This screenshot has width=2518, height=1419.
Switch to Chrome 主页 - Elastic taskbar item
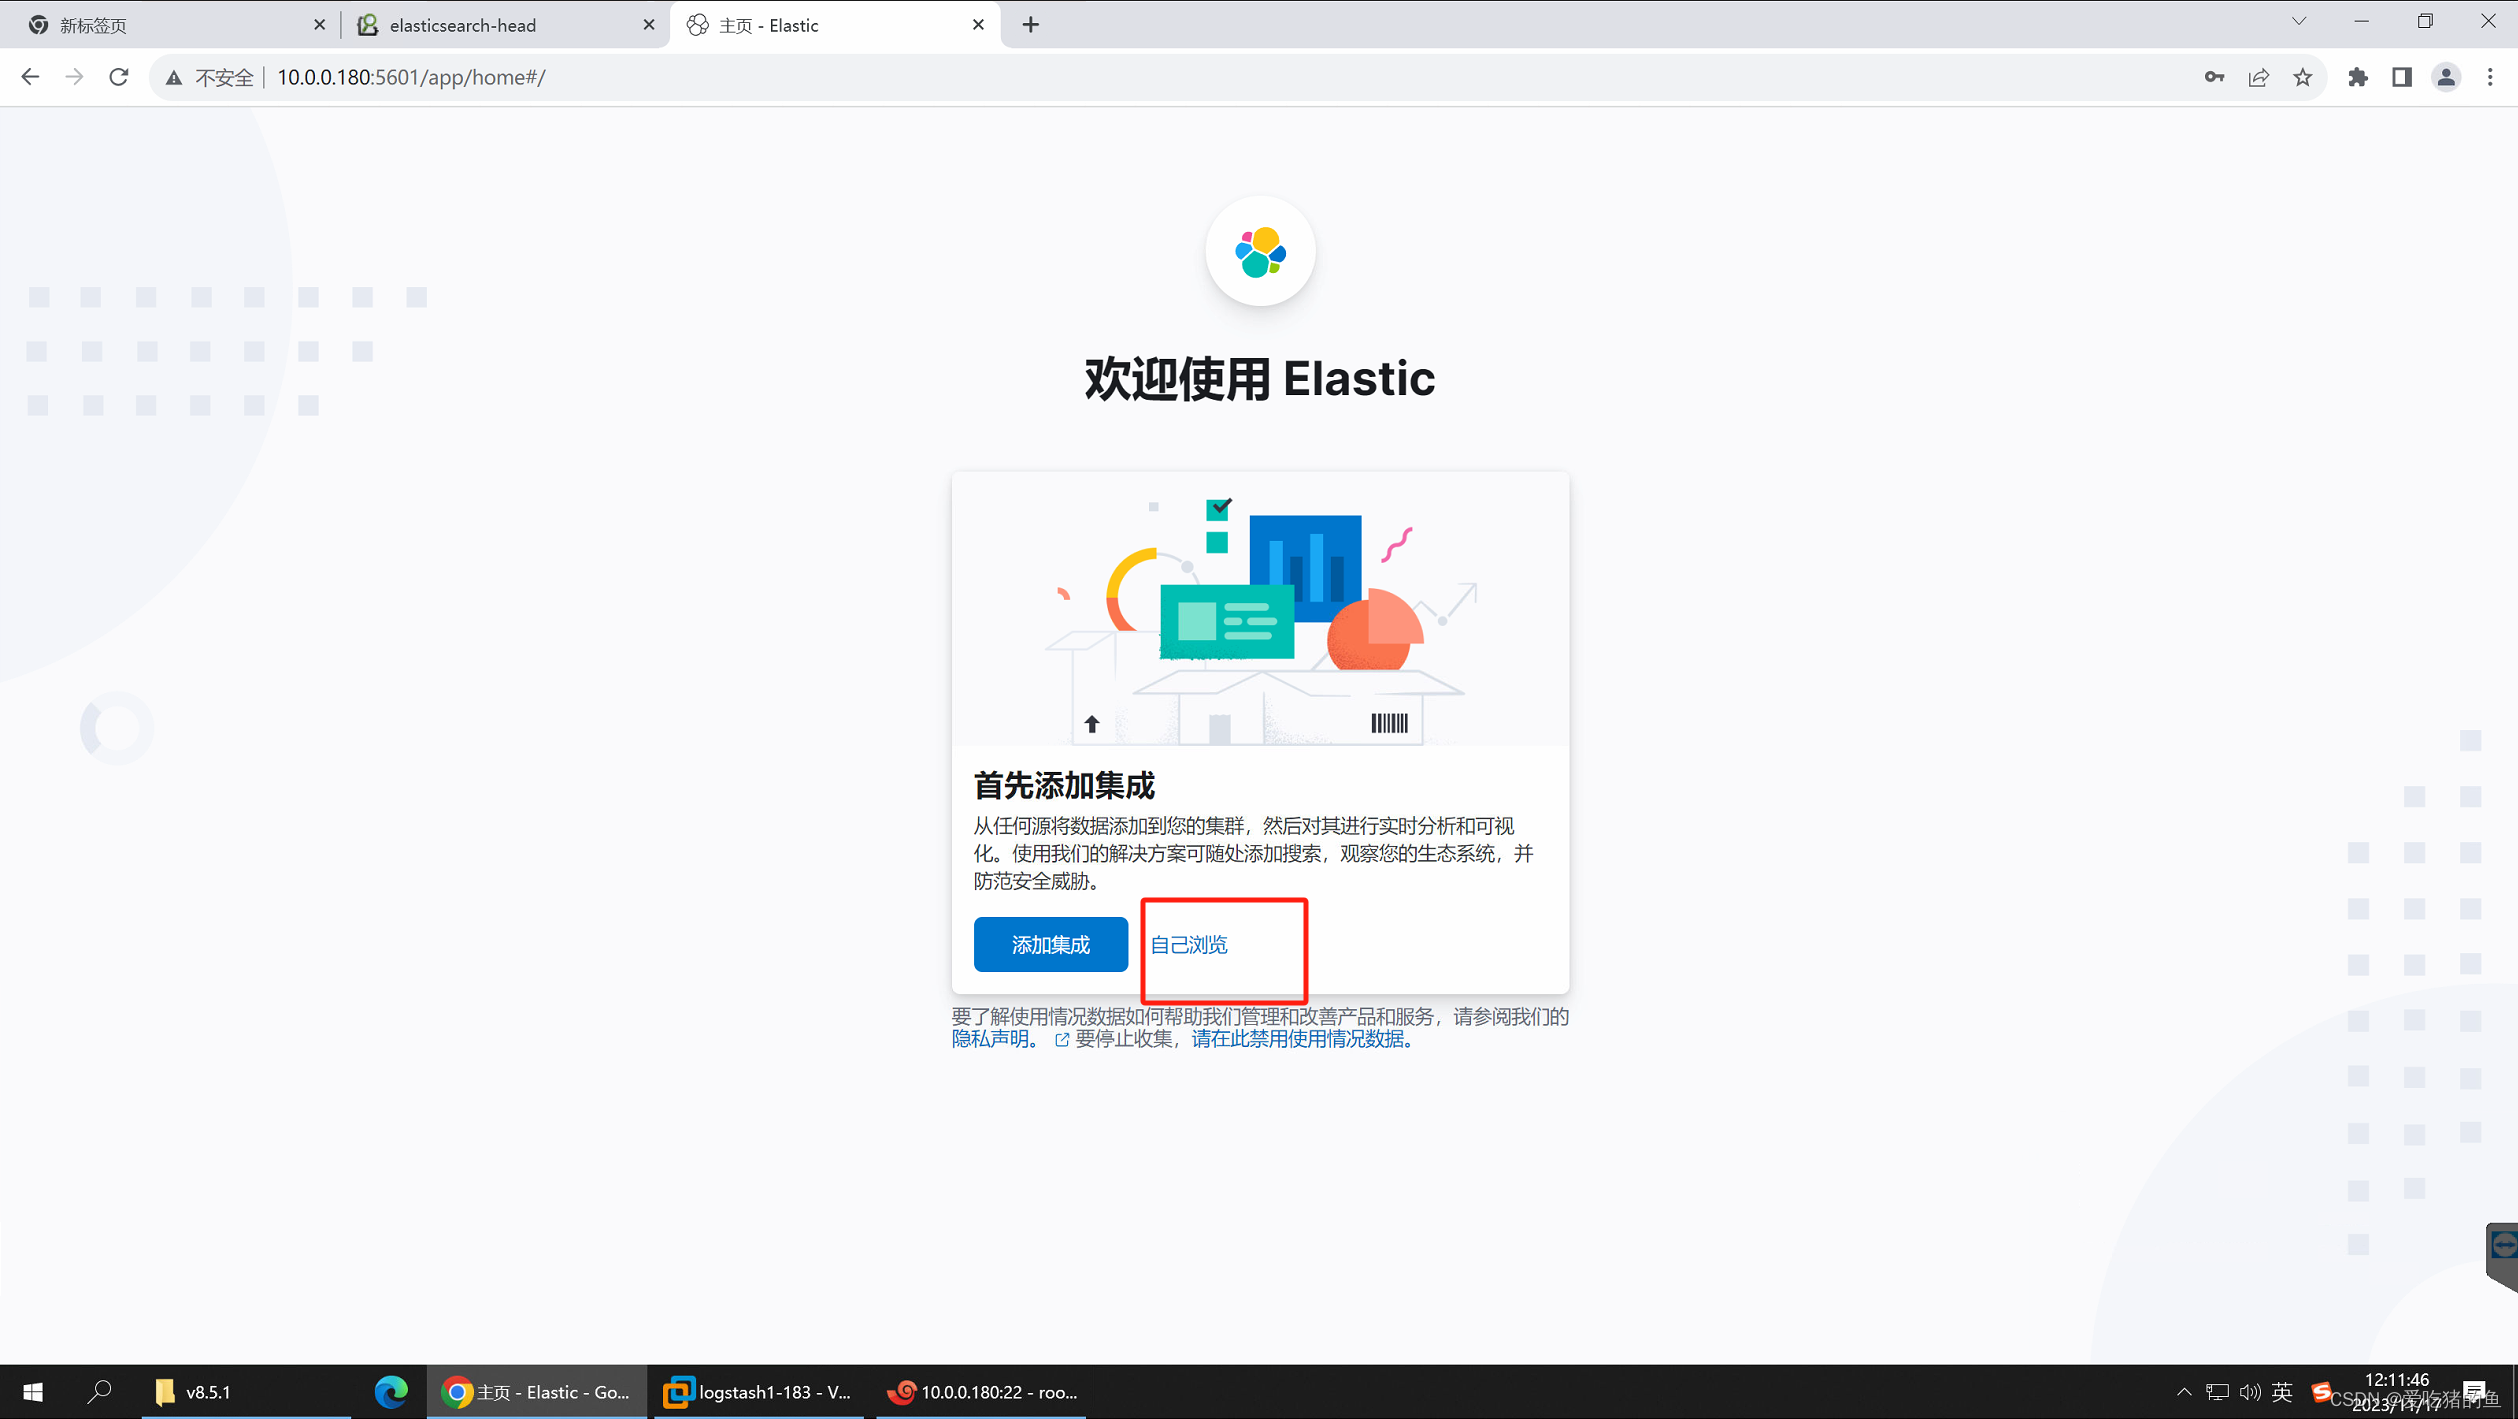point(537,1391)
